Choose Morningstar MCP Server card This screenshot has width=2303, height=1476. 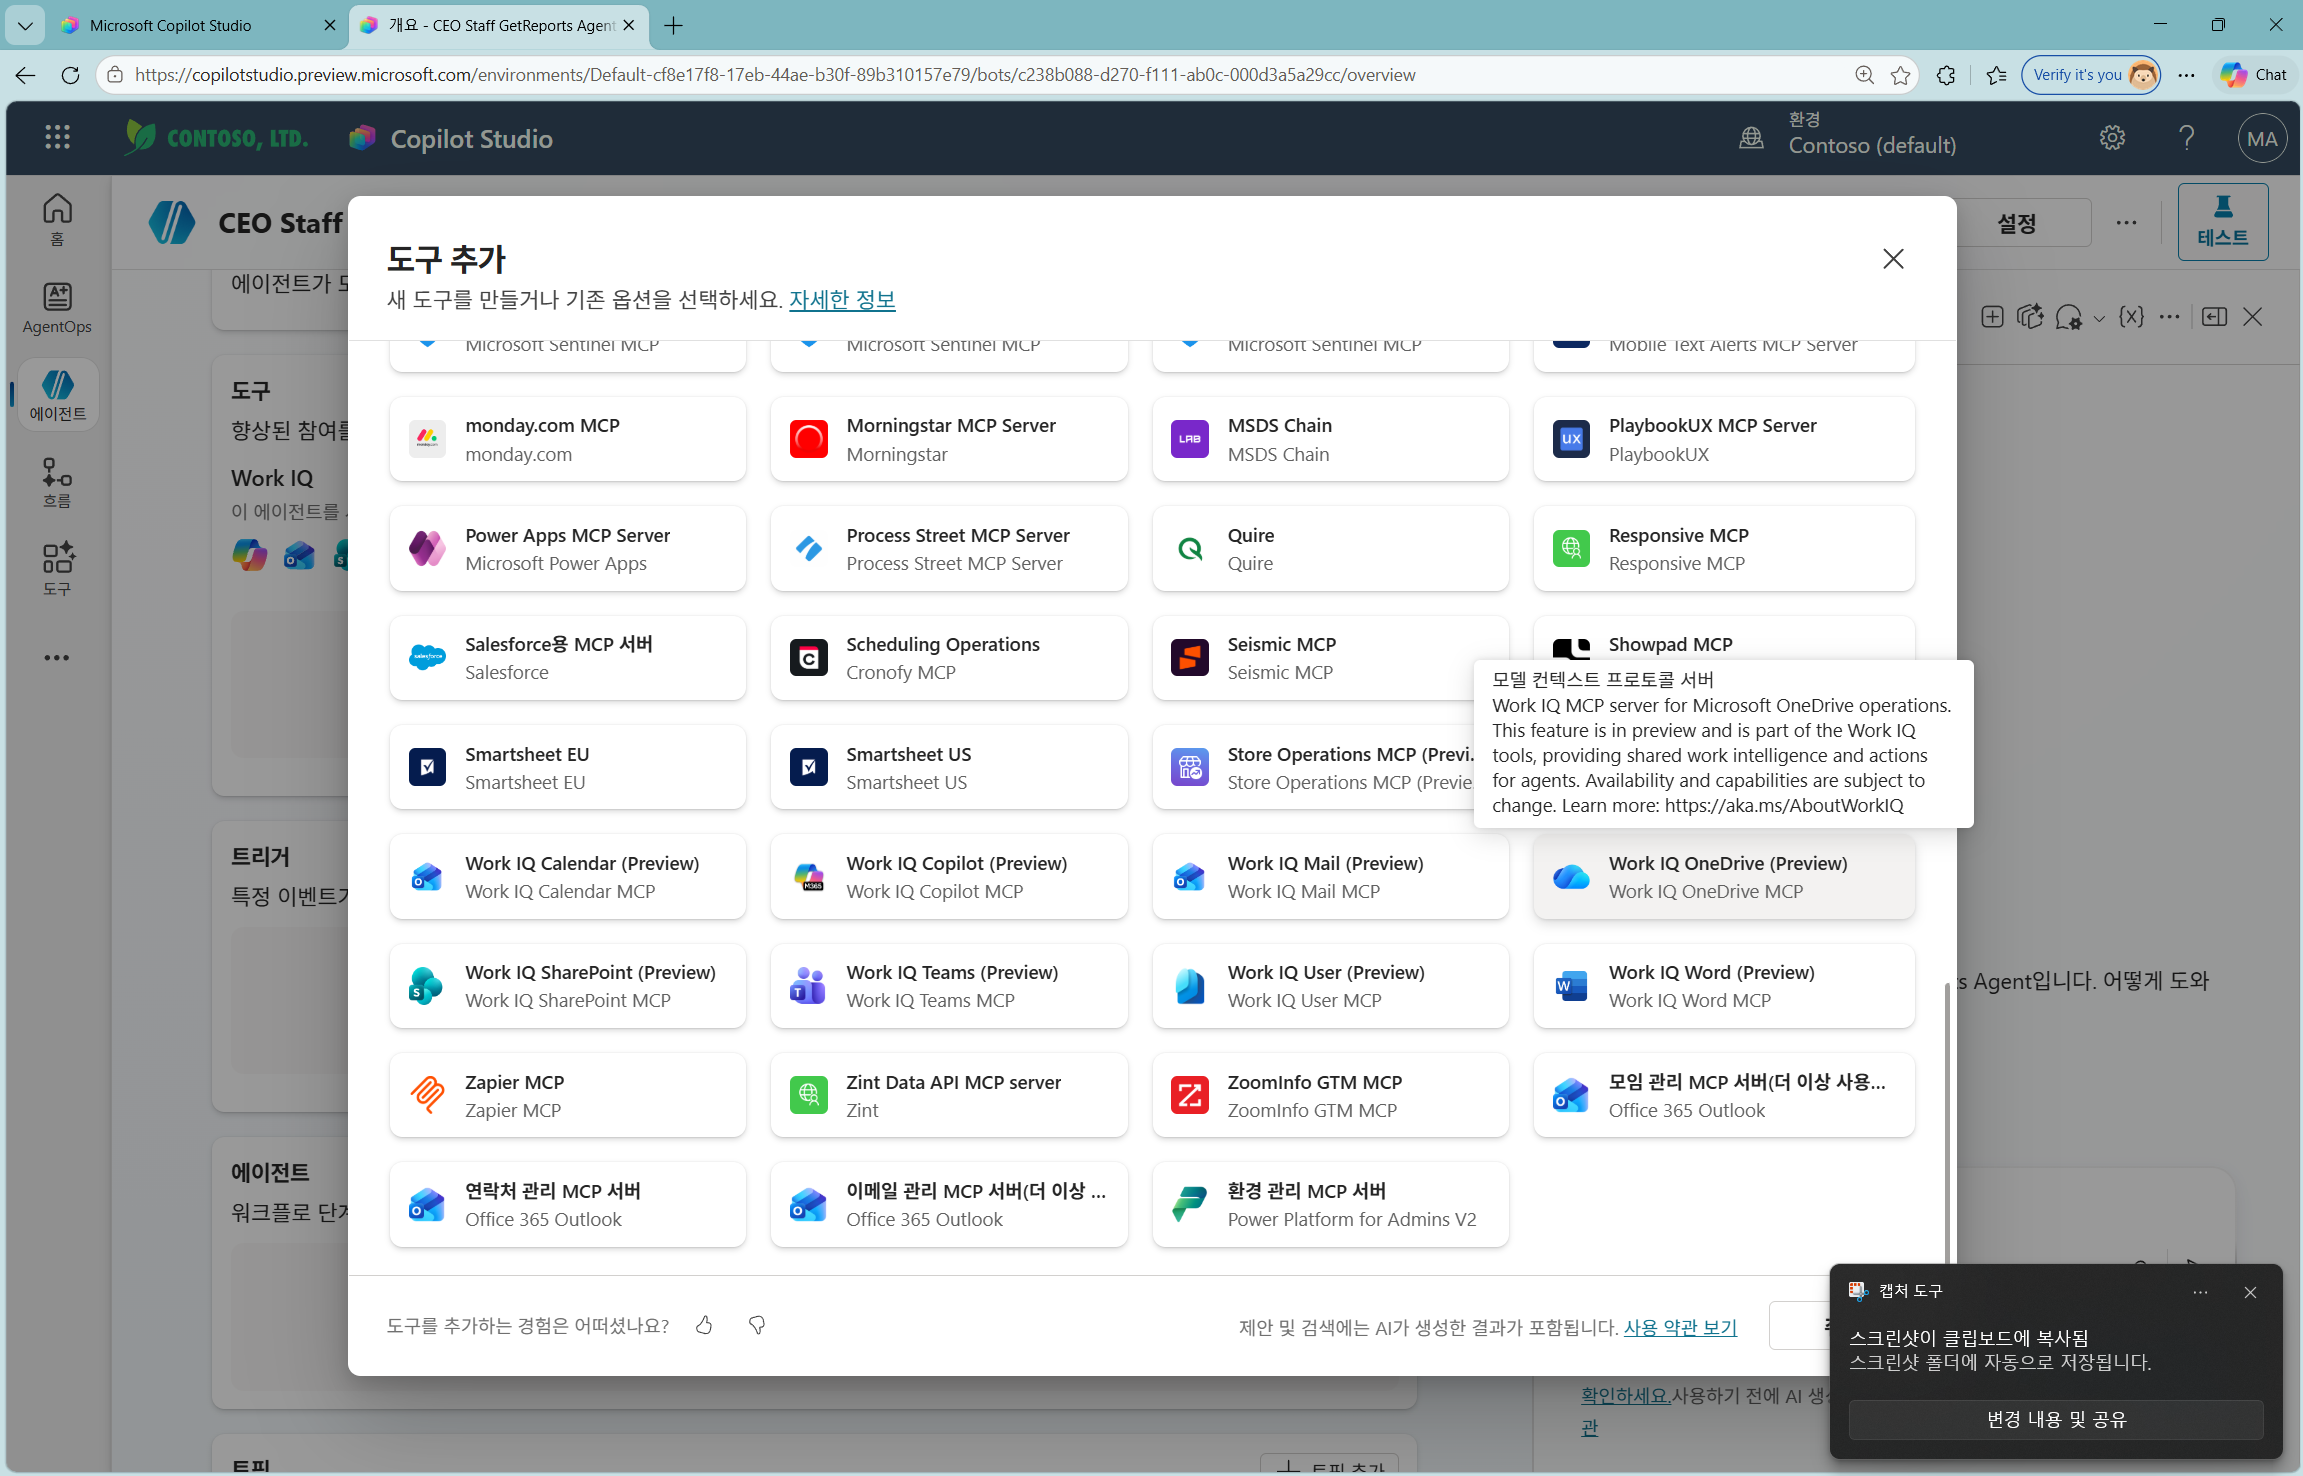coord(949,439)
